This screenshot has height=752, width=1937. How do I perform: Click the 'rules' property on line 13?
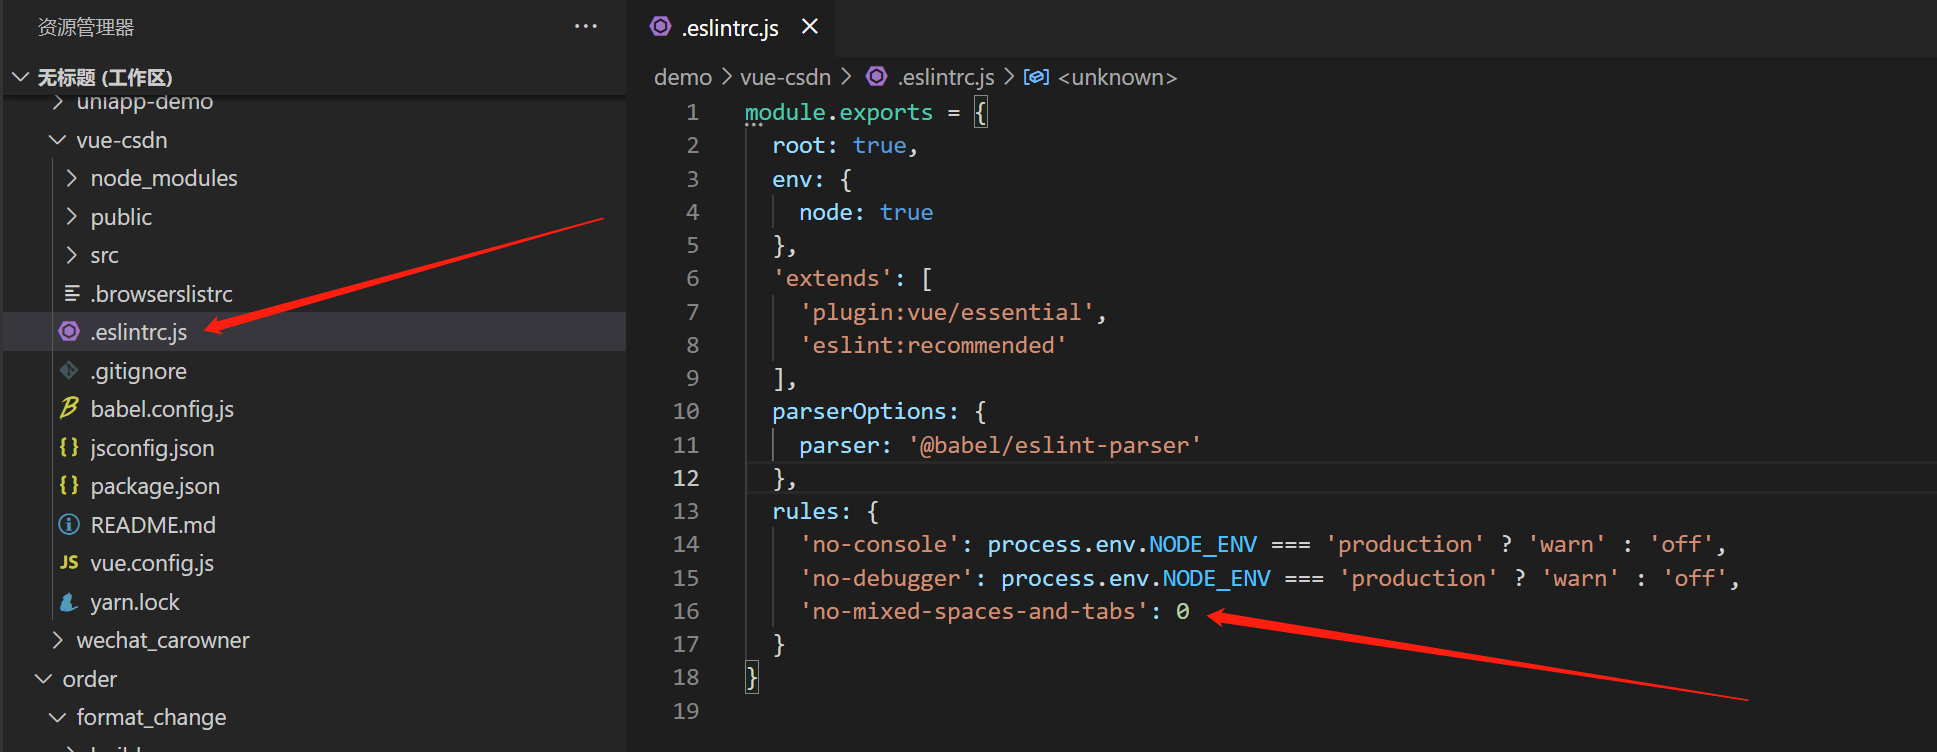(x=805, y=511)
